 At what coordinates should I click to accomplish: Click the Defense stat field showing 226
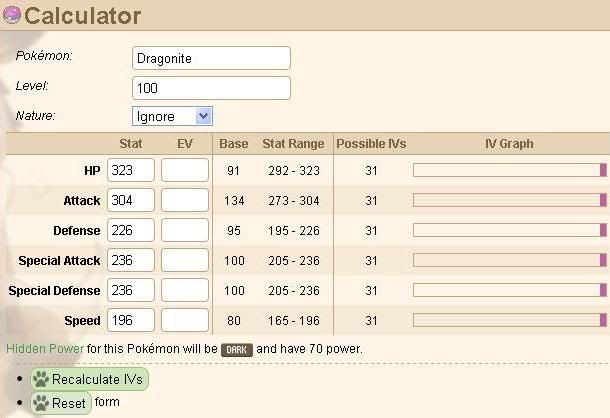[x=131, y=230]
